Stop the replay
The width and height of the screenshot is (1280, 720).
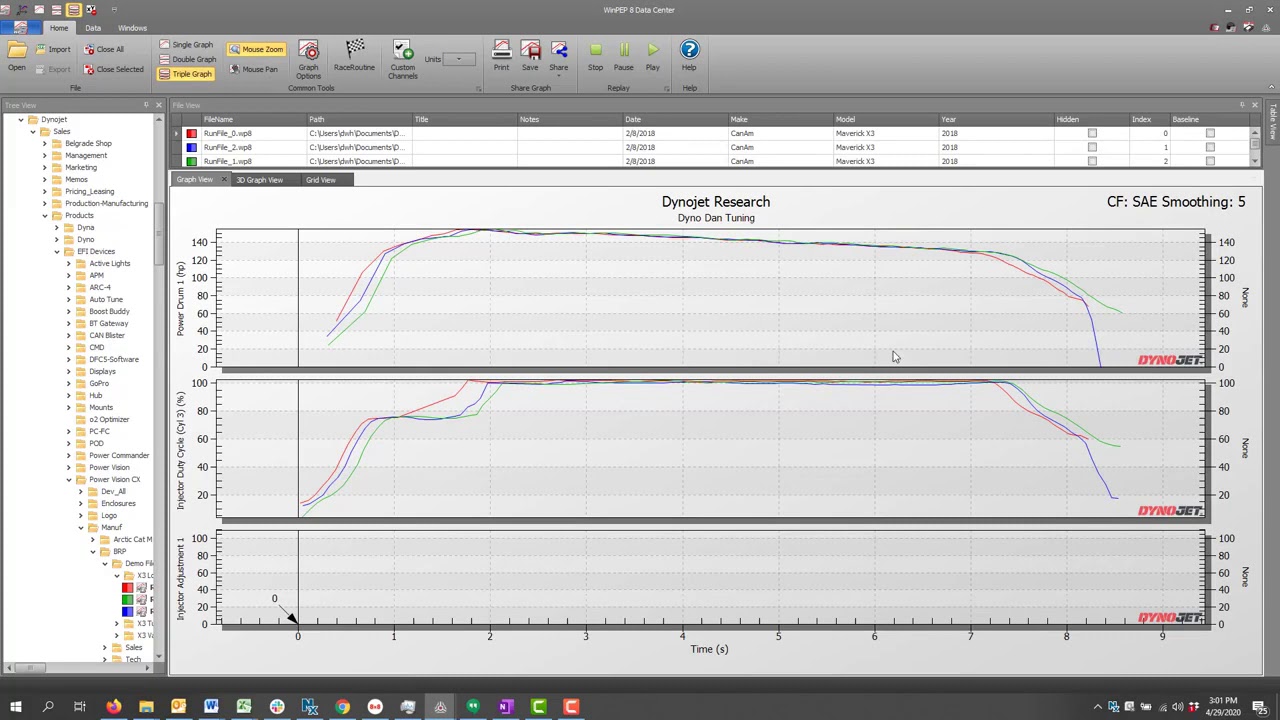coord(595,56)
